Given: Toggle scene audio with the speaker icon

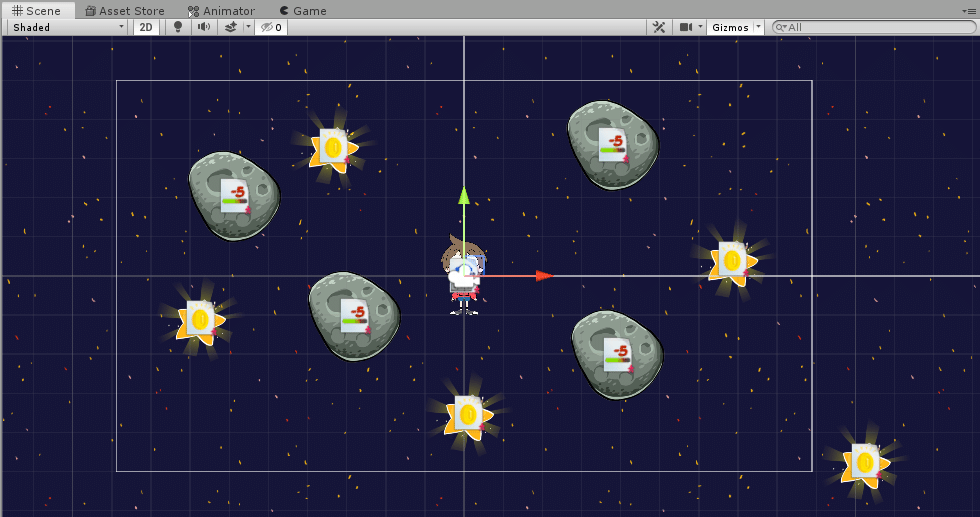Looking at the screenshot, I should coord(204,27).
